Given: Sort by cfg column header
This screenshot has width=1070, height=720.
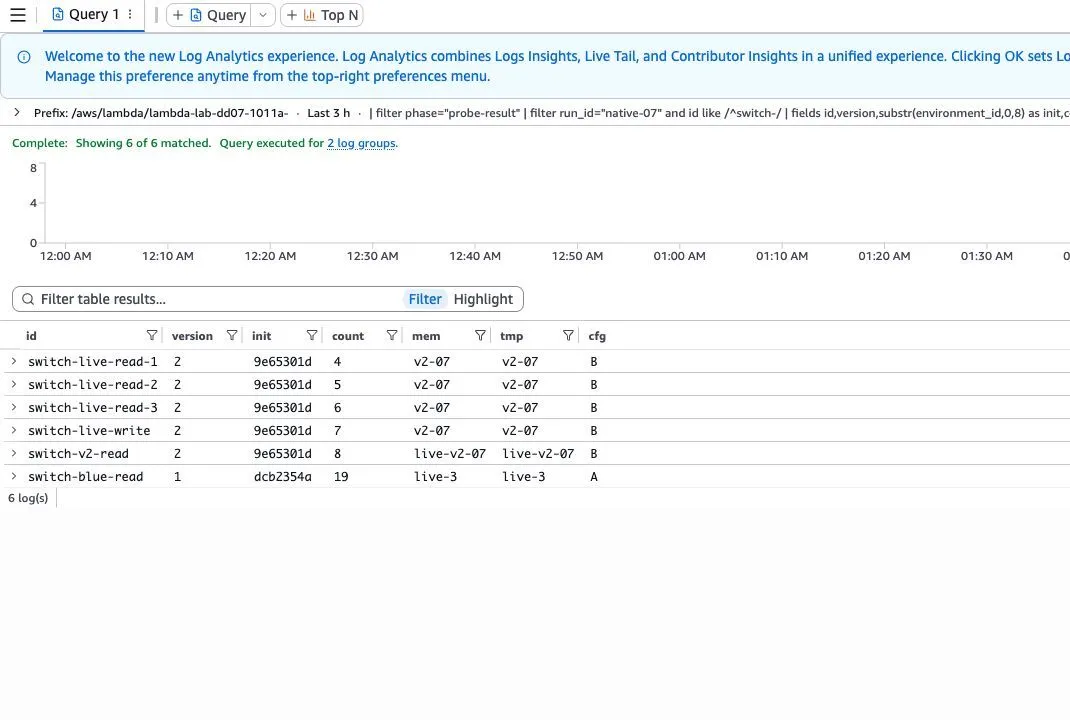Looking at the screenshot, I should [x=597, y=336].
